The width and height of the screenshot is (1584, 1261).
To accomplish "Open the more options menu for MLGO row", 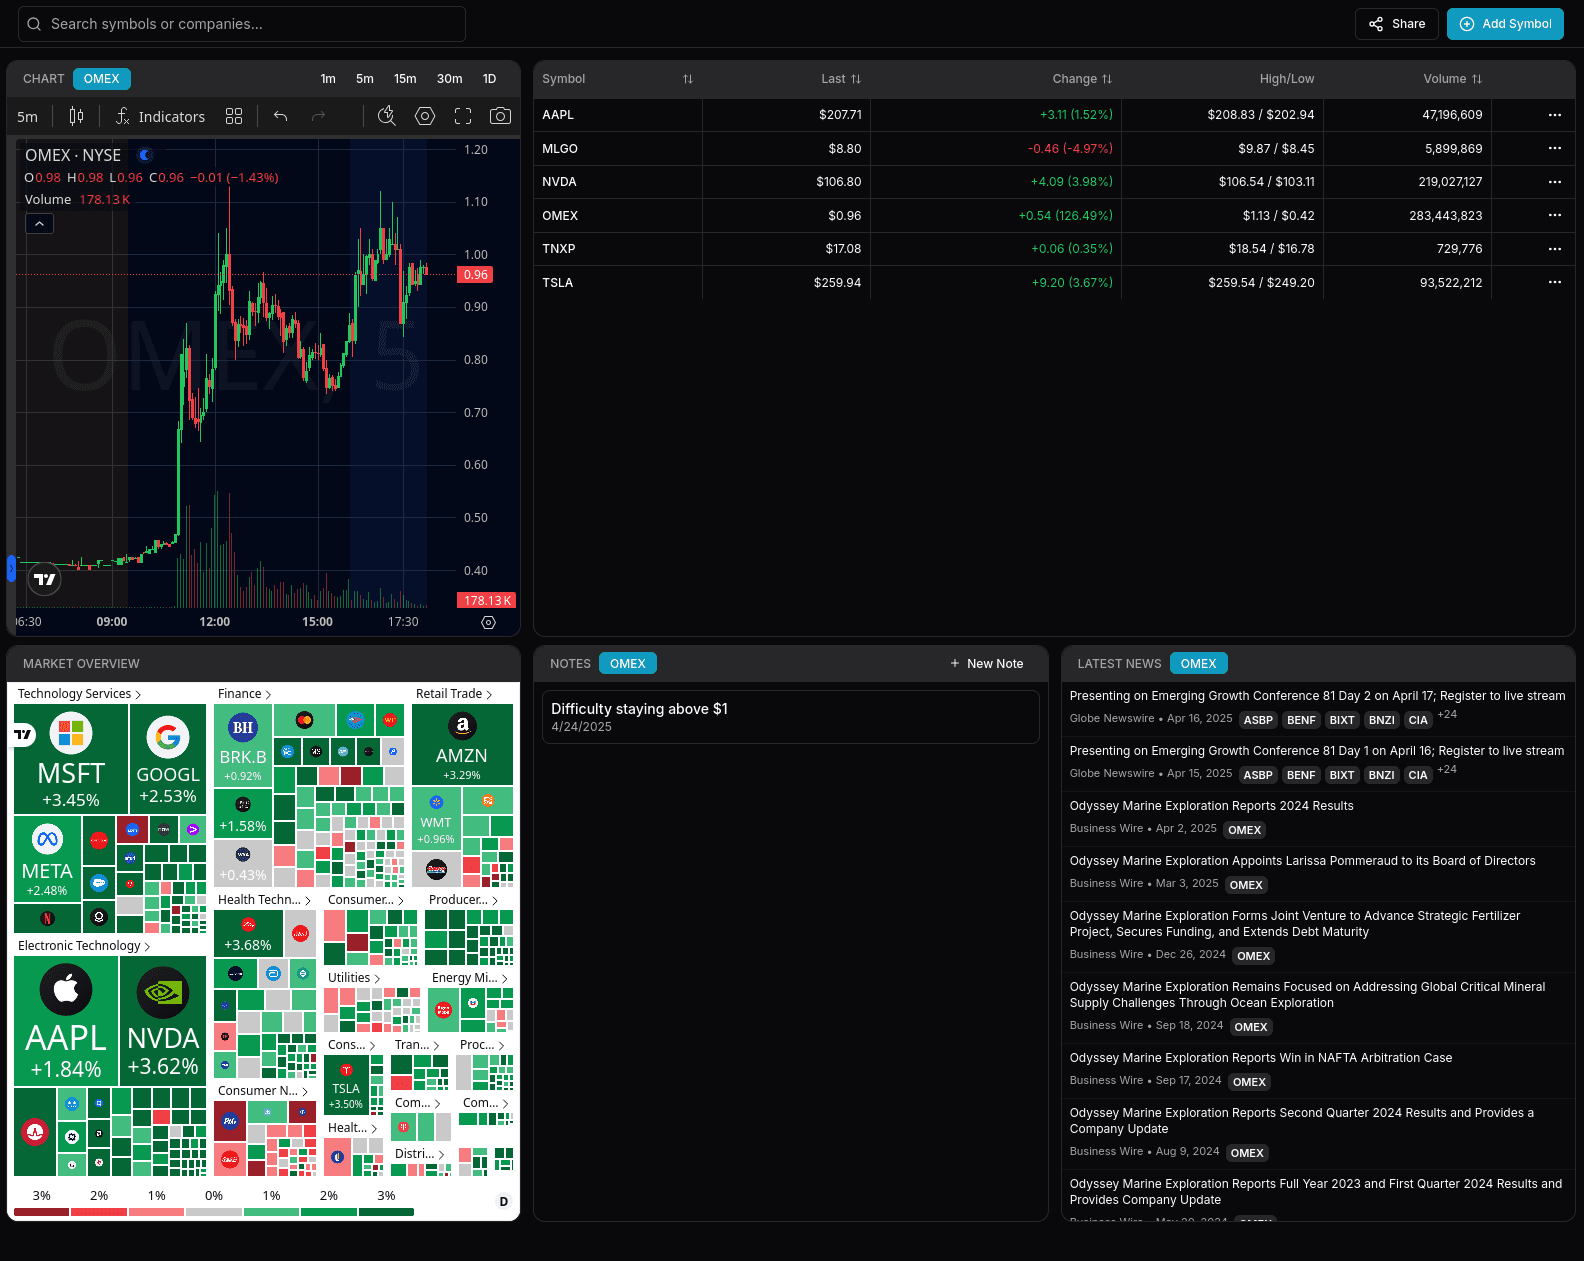I will click(1554, 148).
